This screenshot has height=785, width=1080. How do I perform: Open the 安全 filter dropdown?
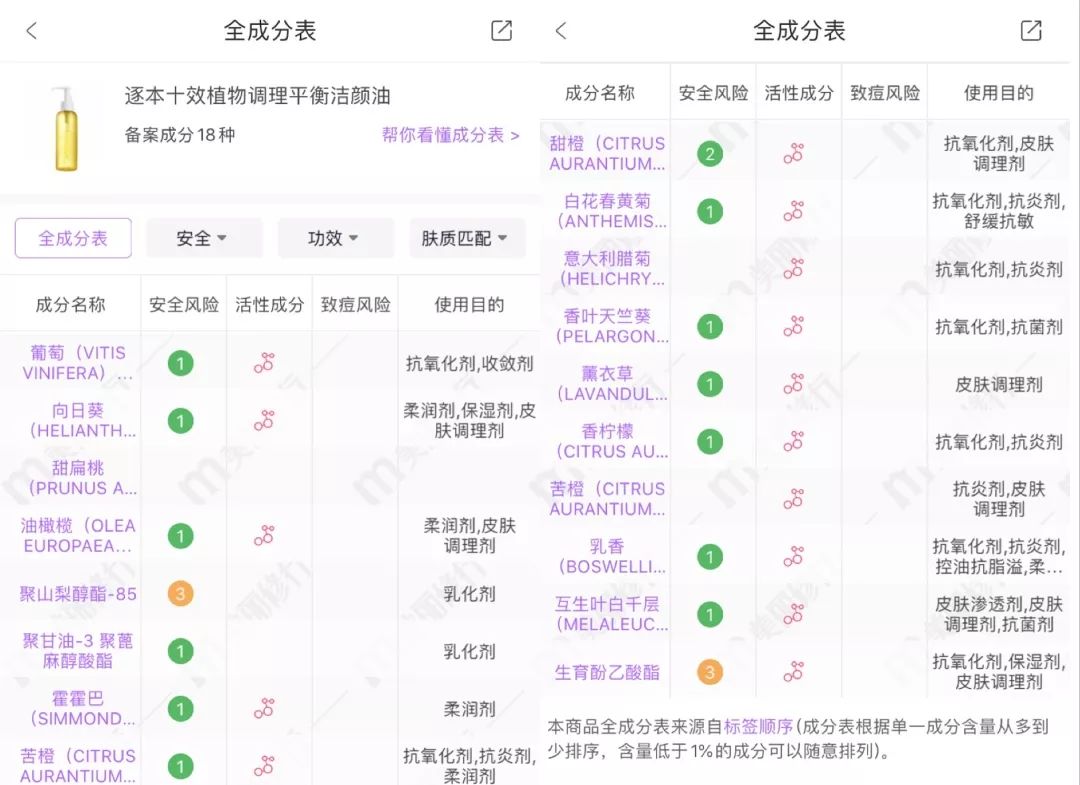204,238
